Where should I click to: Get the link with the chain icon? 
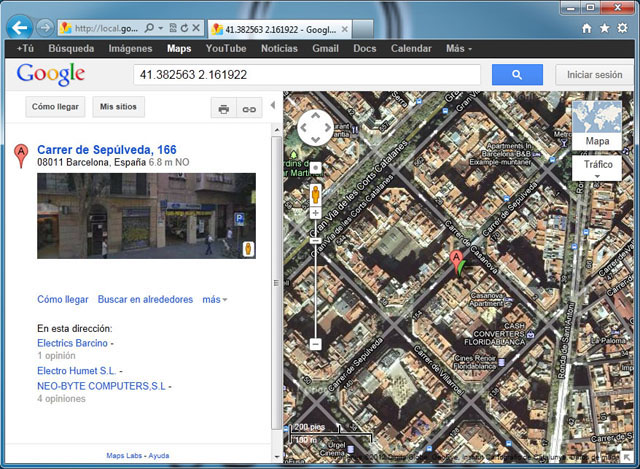point(249,109)
